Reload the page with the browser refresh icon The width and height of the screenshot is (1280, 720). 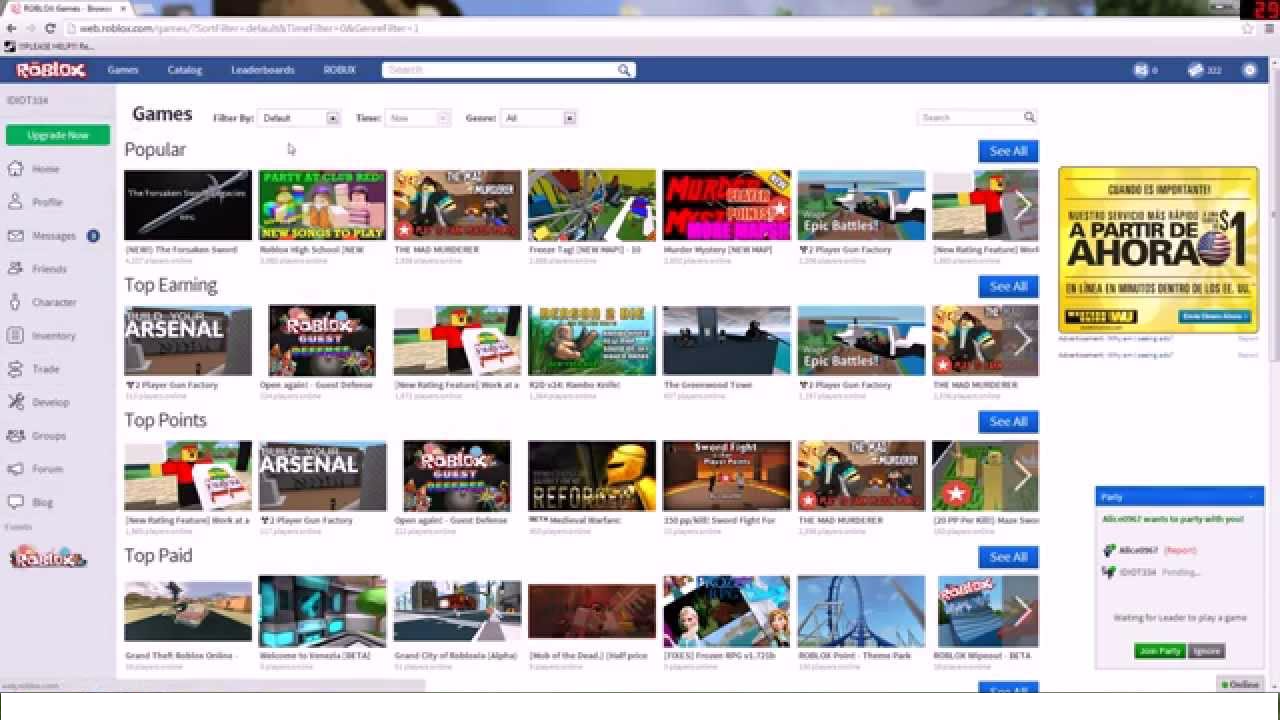pos(49,28)
